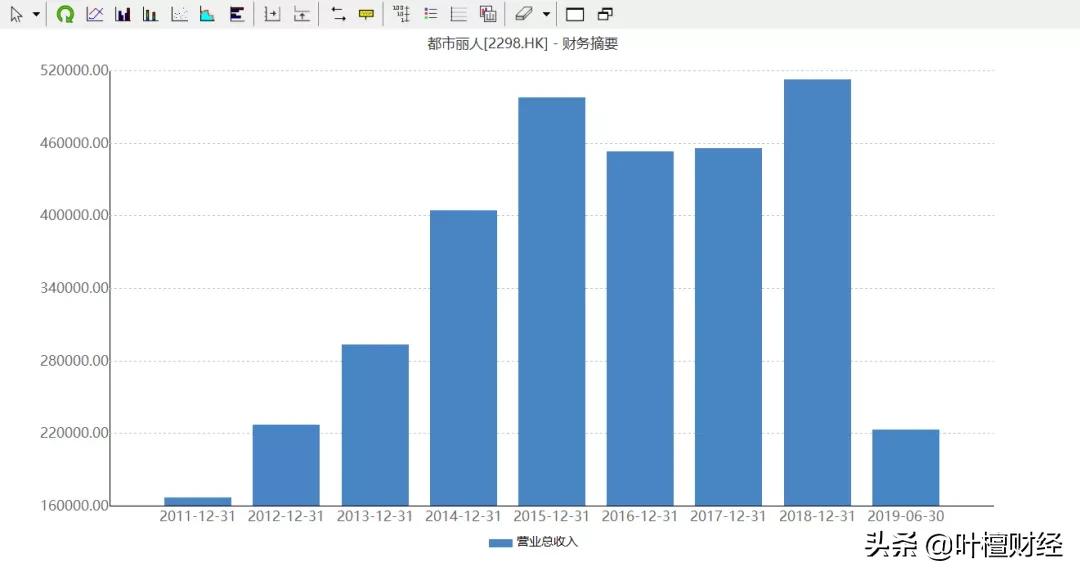The height and width of the screenshot is (576, 1080).
Task: Click the 340000.00 y-axis label
Action: (x=74, y=288)
